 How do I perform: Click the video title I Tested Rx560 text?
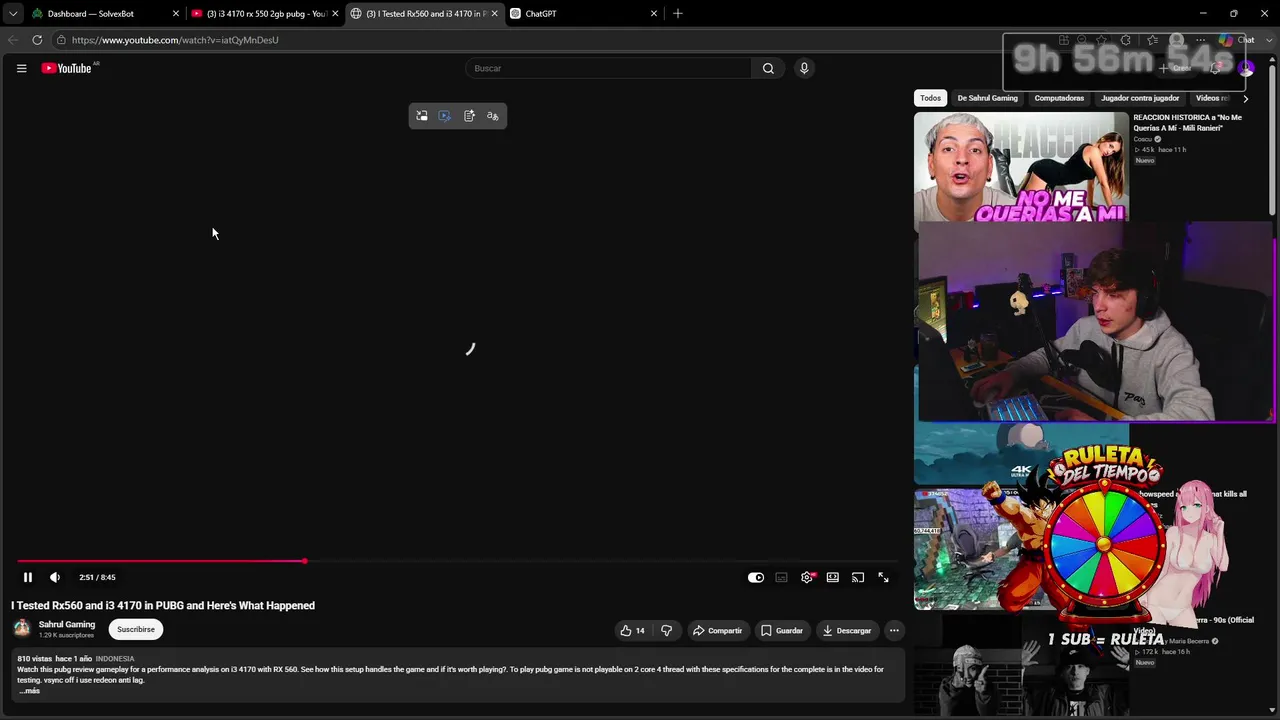[163, 605]
